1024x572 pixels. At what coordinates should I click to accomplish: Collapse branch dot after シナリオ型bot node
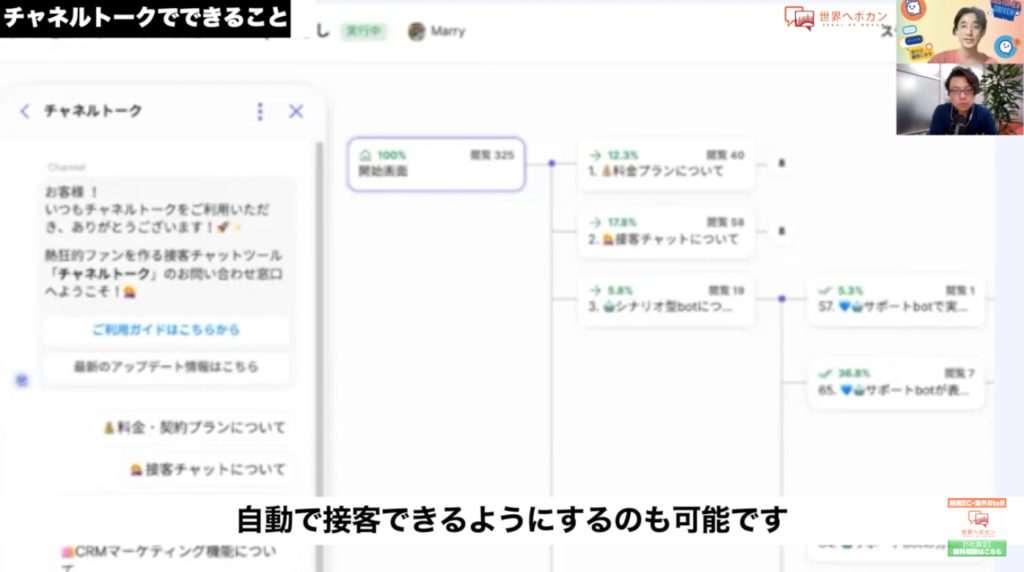(782, 298)
